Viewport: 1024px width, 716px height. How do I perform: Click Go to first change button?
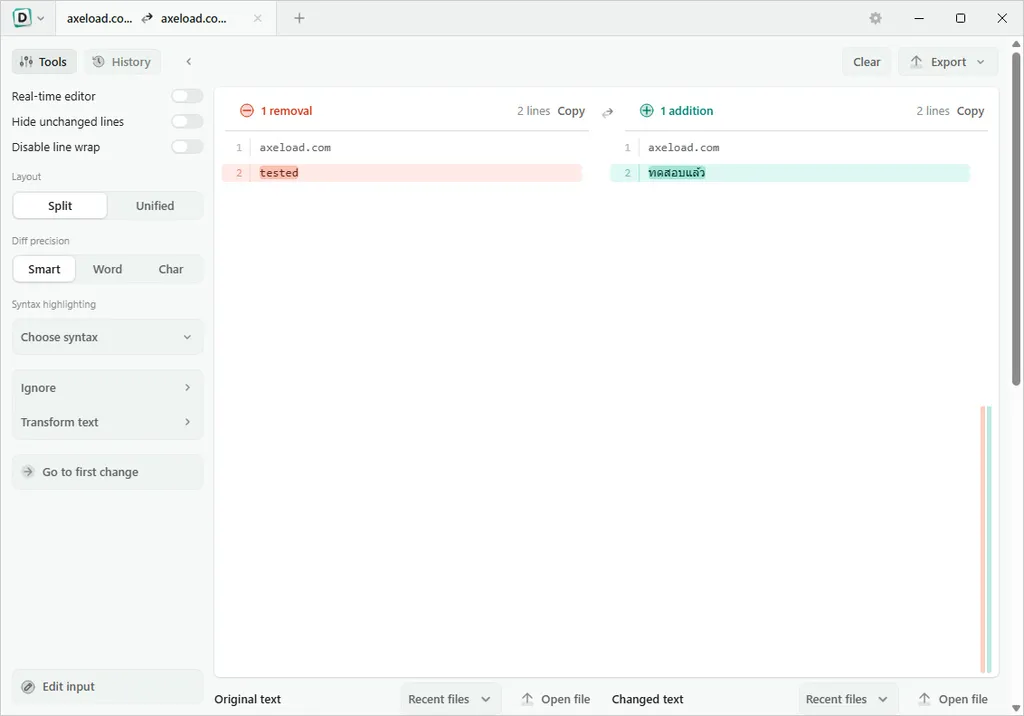click(x=108, y=472)
